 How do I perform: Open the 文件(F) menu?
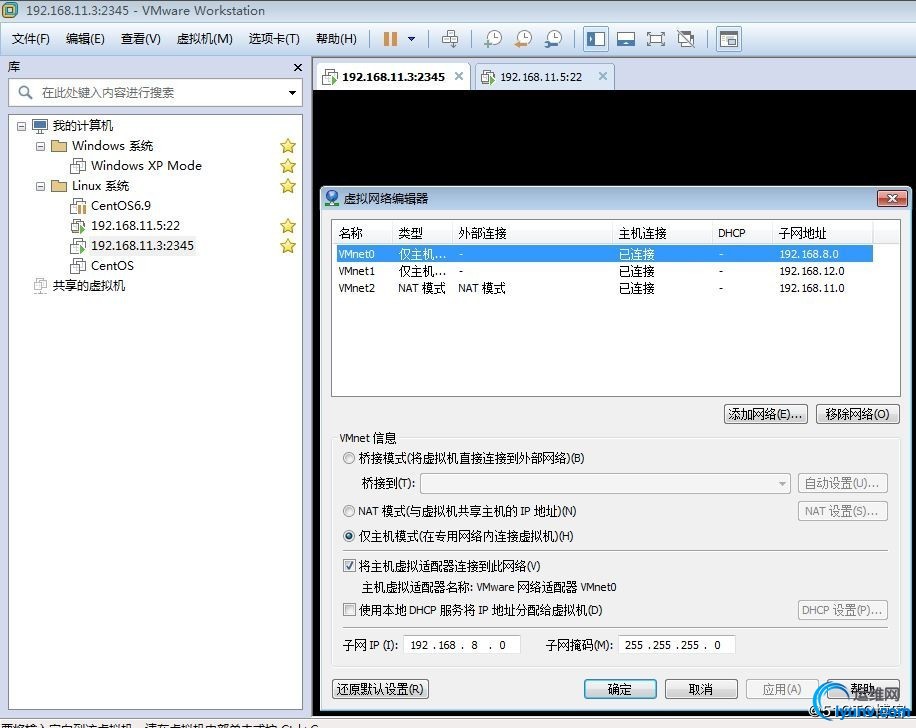click(31, 39)
